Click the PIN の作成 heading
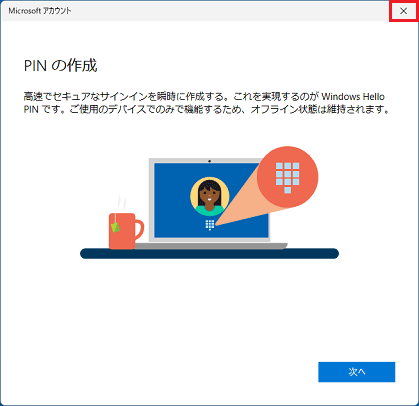Viewport: 419px width, 406px height. [x=60, y=66]
